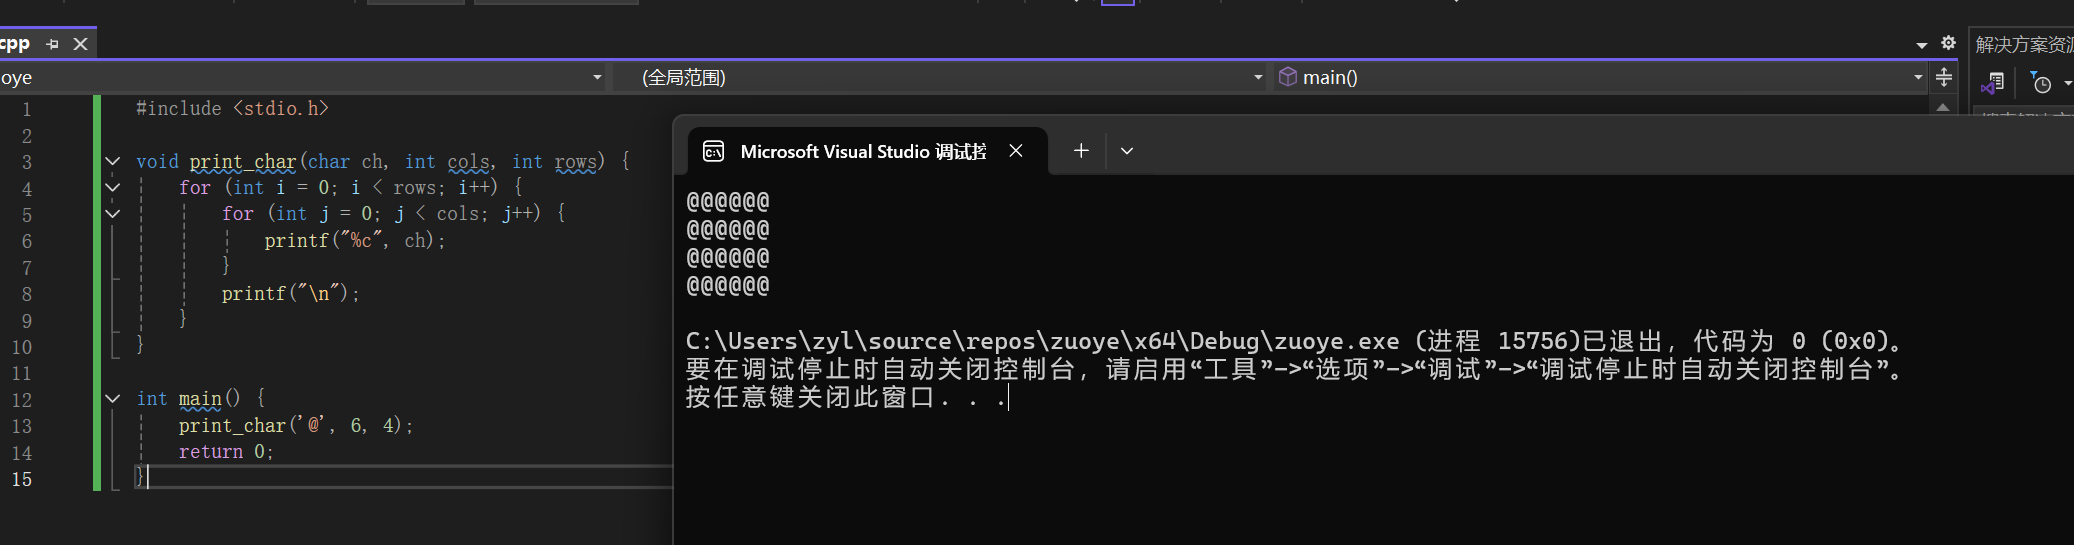Click the return 0 statement
This screenshot has width=2074, height=545.
coord(226,451)
